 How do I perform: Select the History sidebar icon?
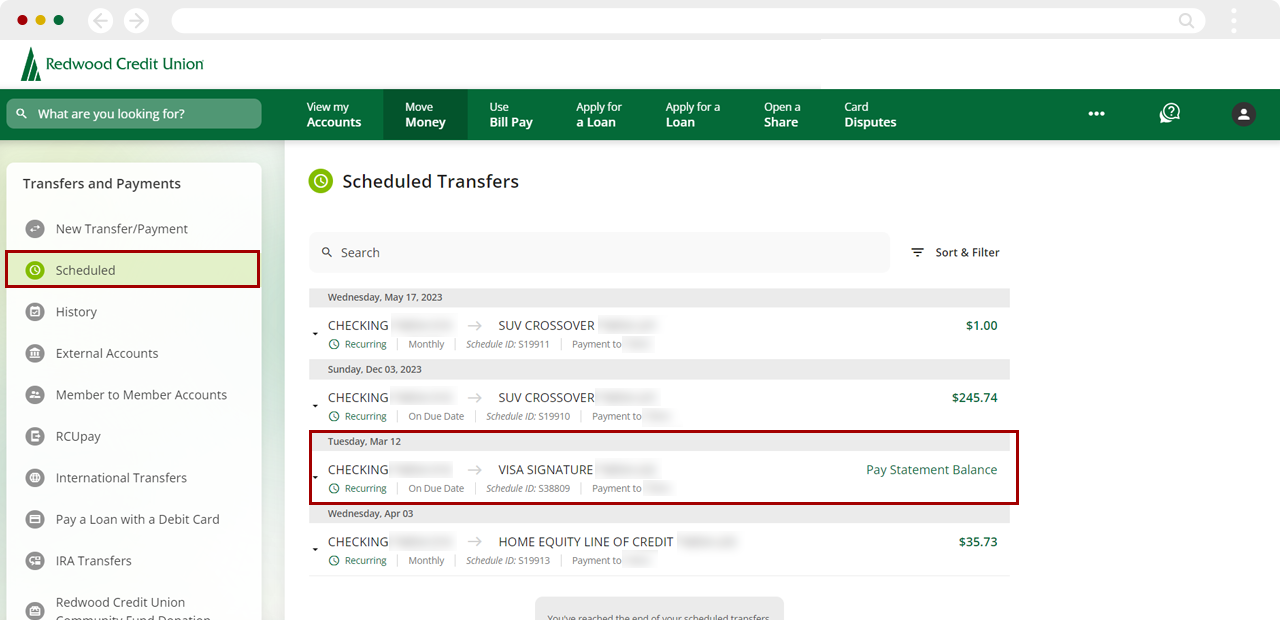click(35, 312)
